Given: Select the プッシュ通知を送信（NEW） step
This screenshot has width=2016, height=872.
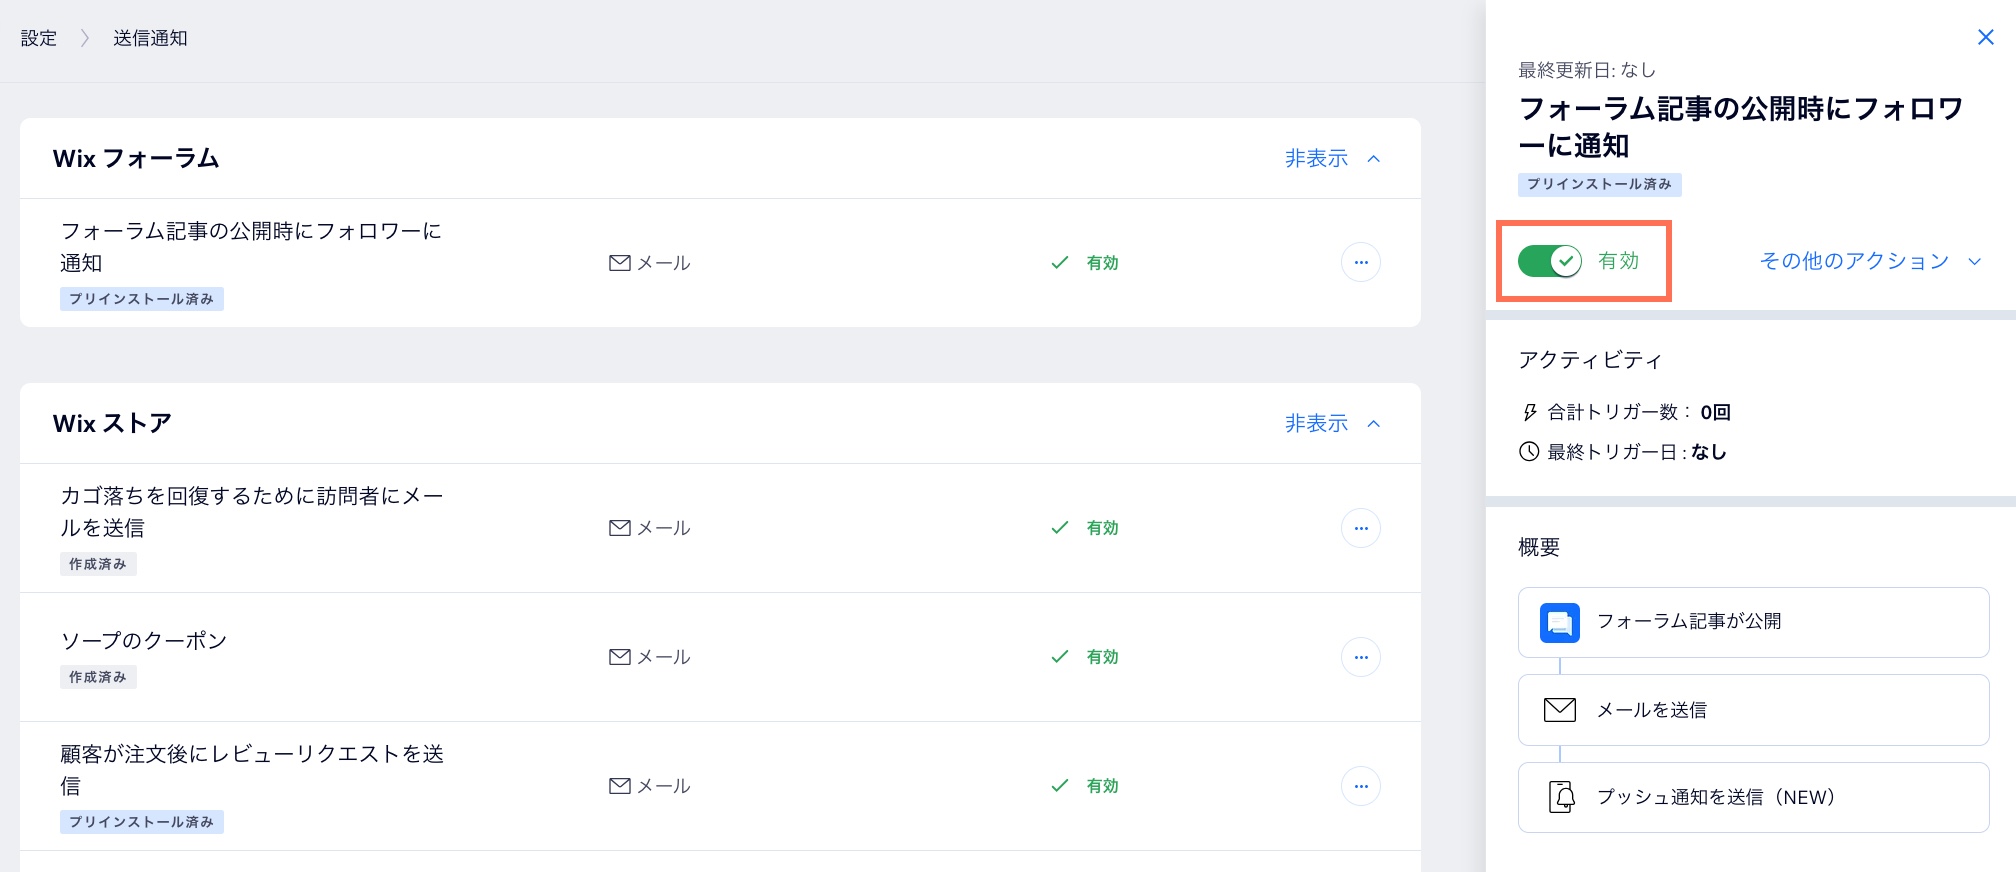Looking at the screenshot, I should pyautogui.click(x=1752, y=797).
